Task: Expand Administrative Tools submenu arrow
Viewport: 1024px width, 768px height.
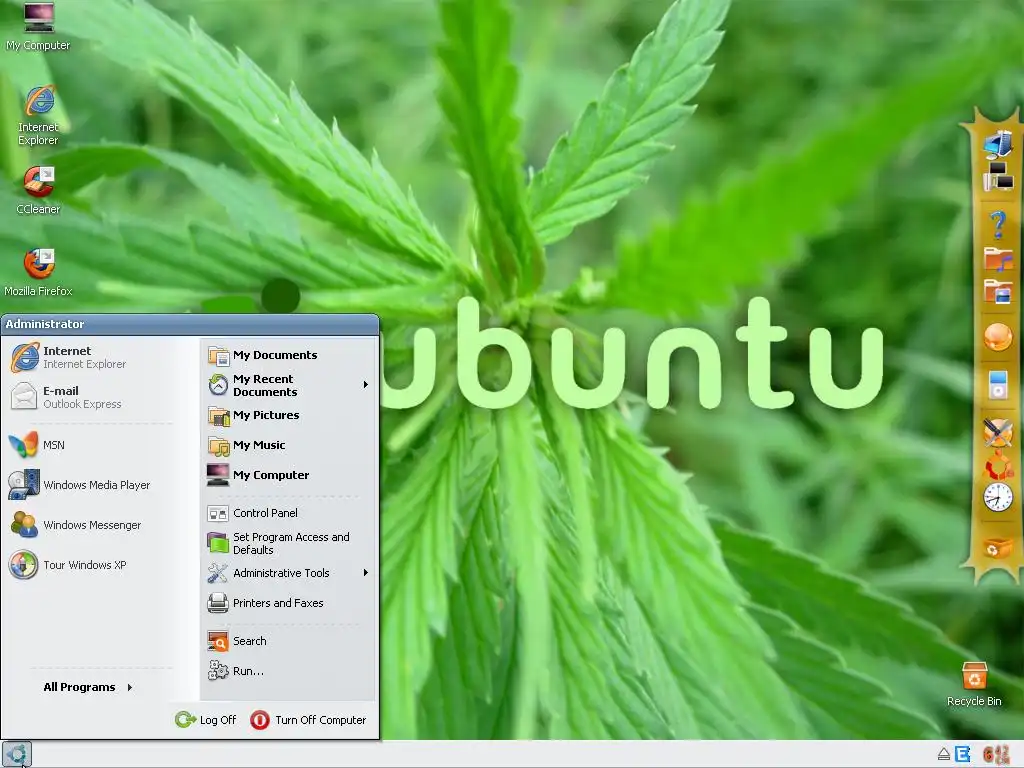Action: pyautogui.click(x=366, y=573)
